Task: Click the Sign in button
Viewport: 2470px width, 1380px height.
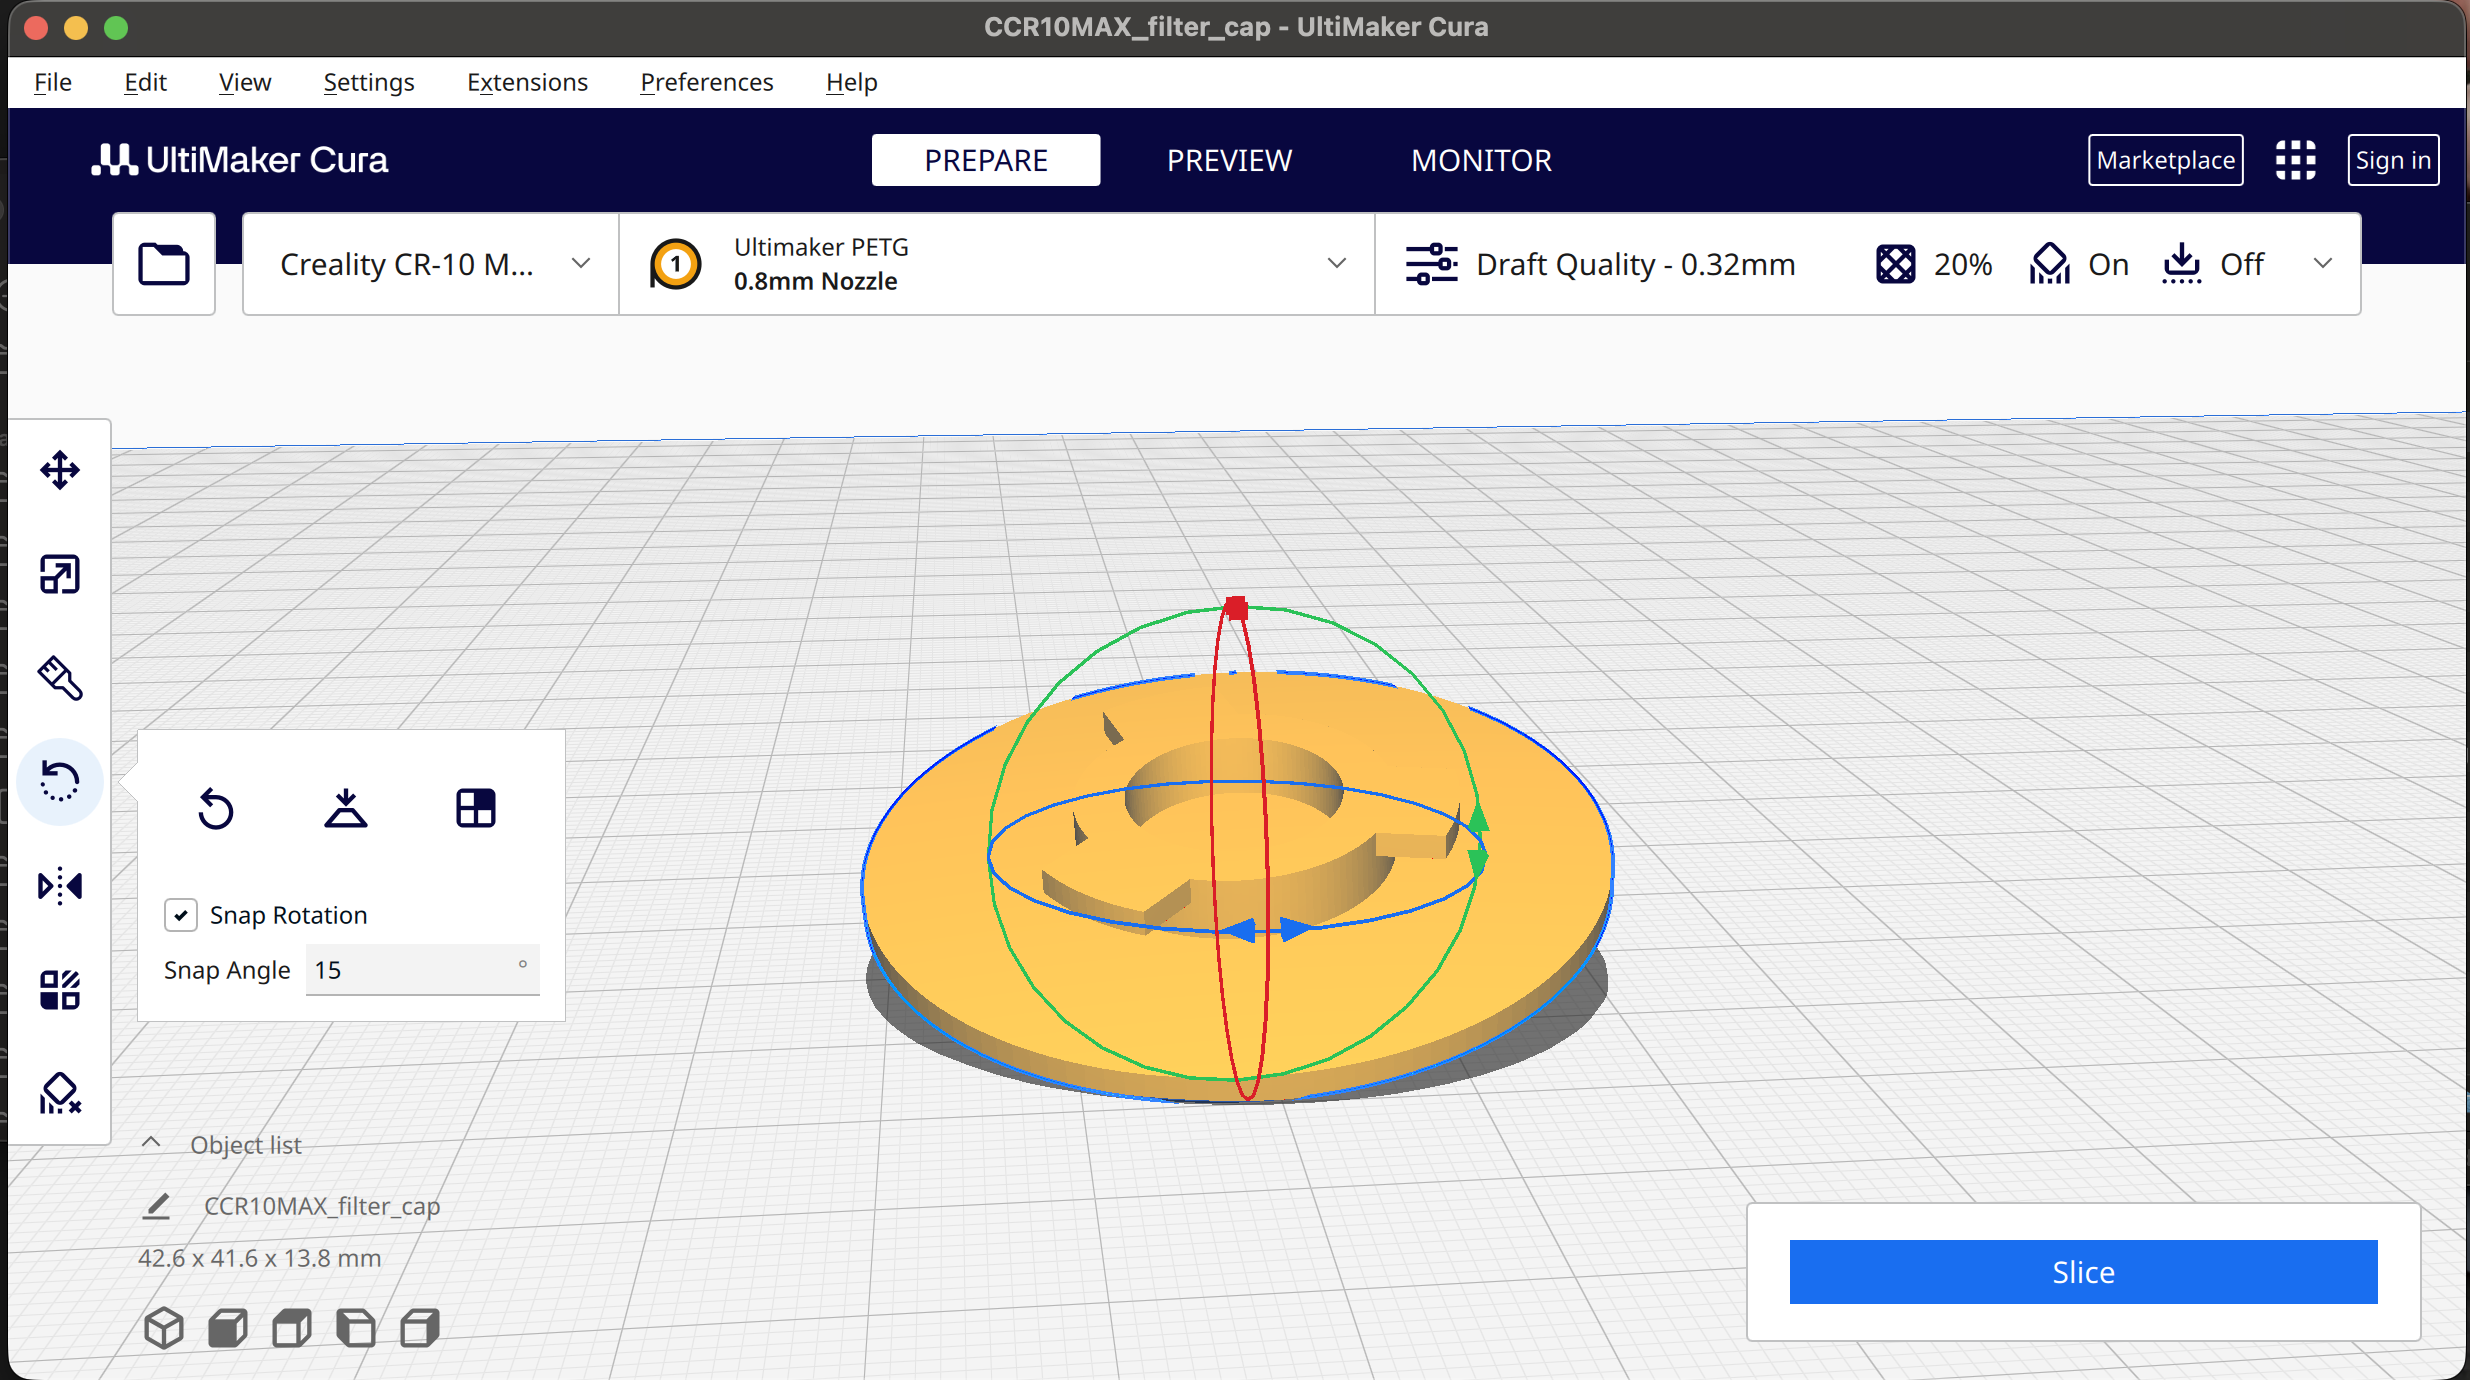Action: coord(2393,160)
